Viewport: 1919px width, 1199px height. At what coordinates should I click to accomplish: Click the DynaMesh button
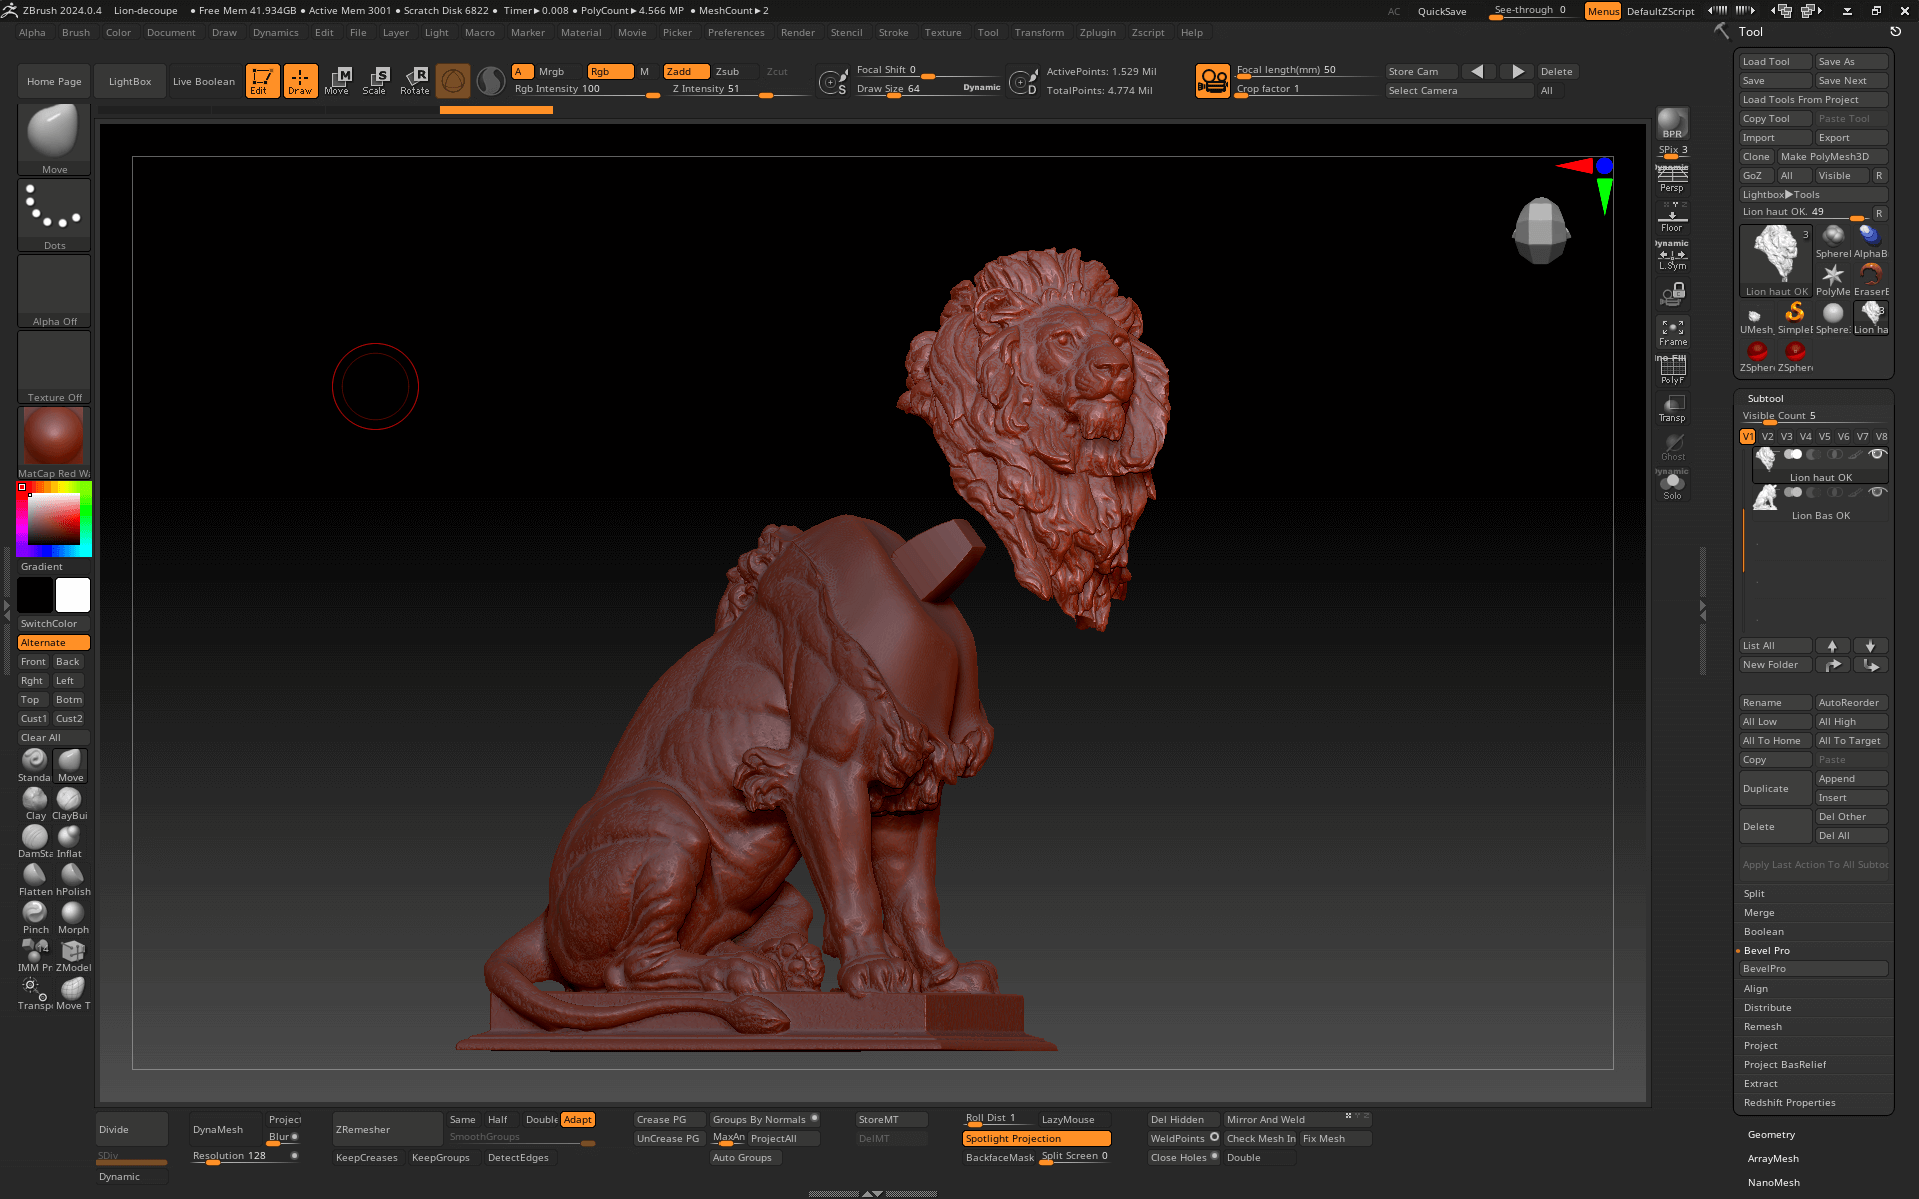coord(218,1129)
